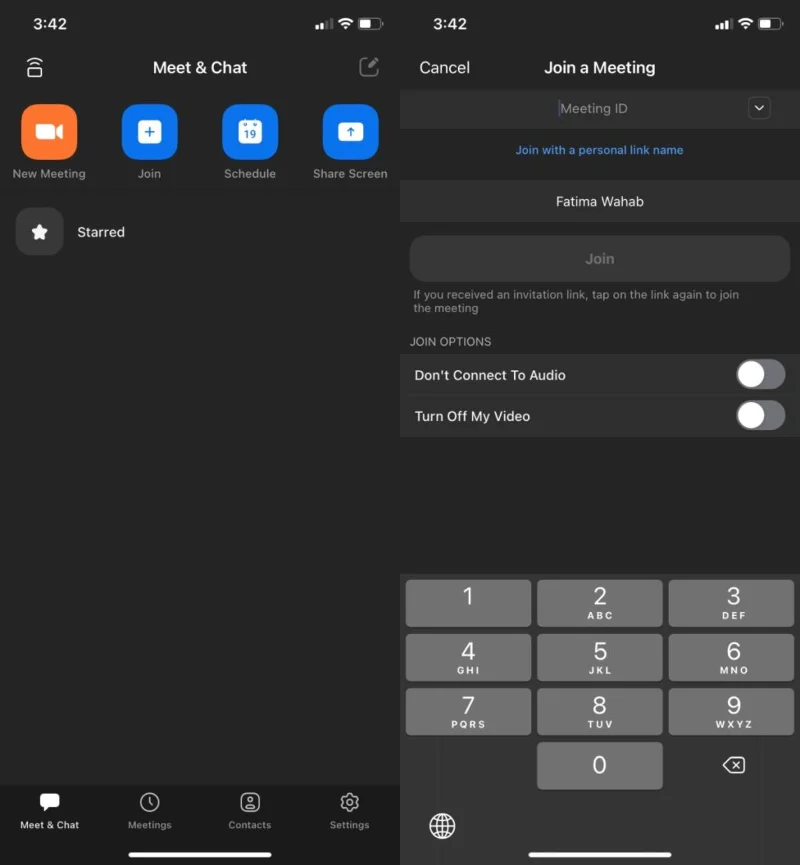Image resolution: width=800 pixels, height=865 pixels.
Task: Open the Schedule calendar icon
Action: click(x=250, y=132)
